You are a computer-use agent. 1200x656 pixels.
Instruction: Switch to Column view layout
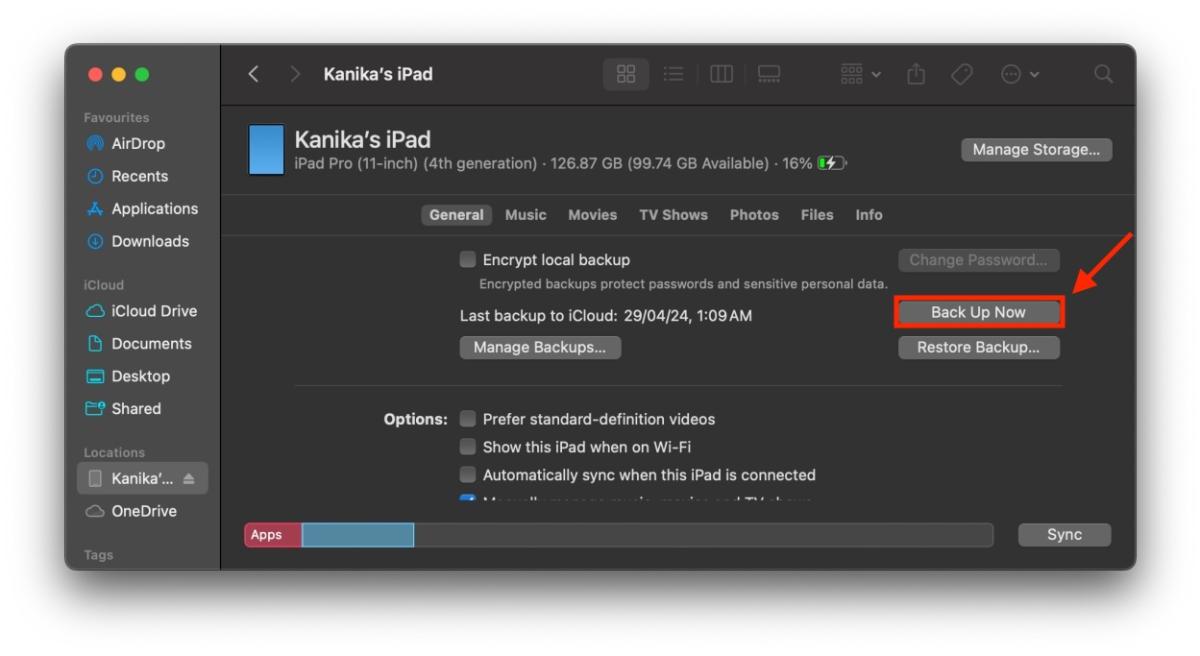click(x=721, y=73)
